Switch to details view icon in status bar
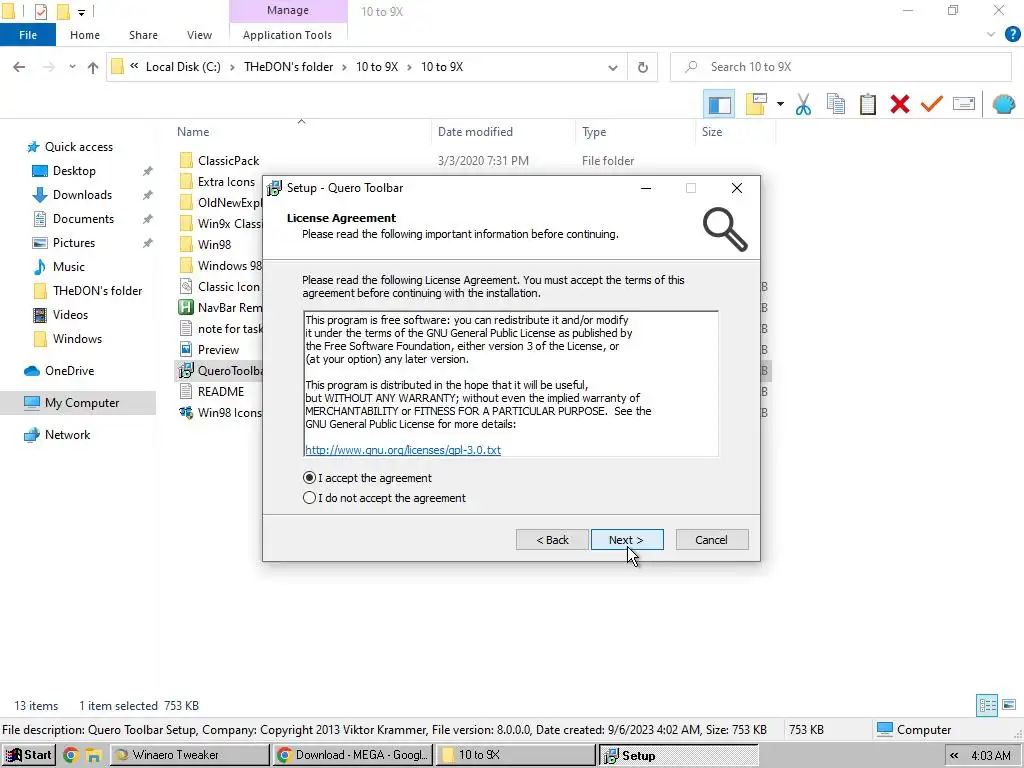1024x768 pixels. pyautogui.click(x=987, y=705)
